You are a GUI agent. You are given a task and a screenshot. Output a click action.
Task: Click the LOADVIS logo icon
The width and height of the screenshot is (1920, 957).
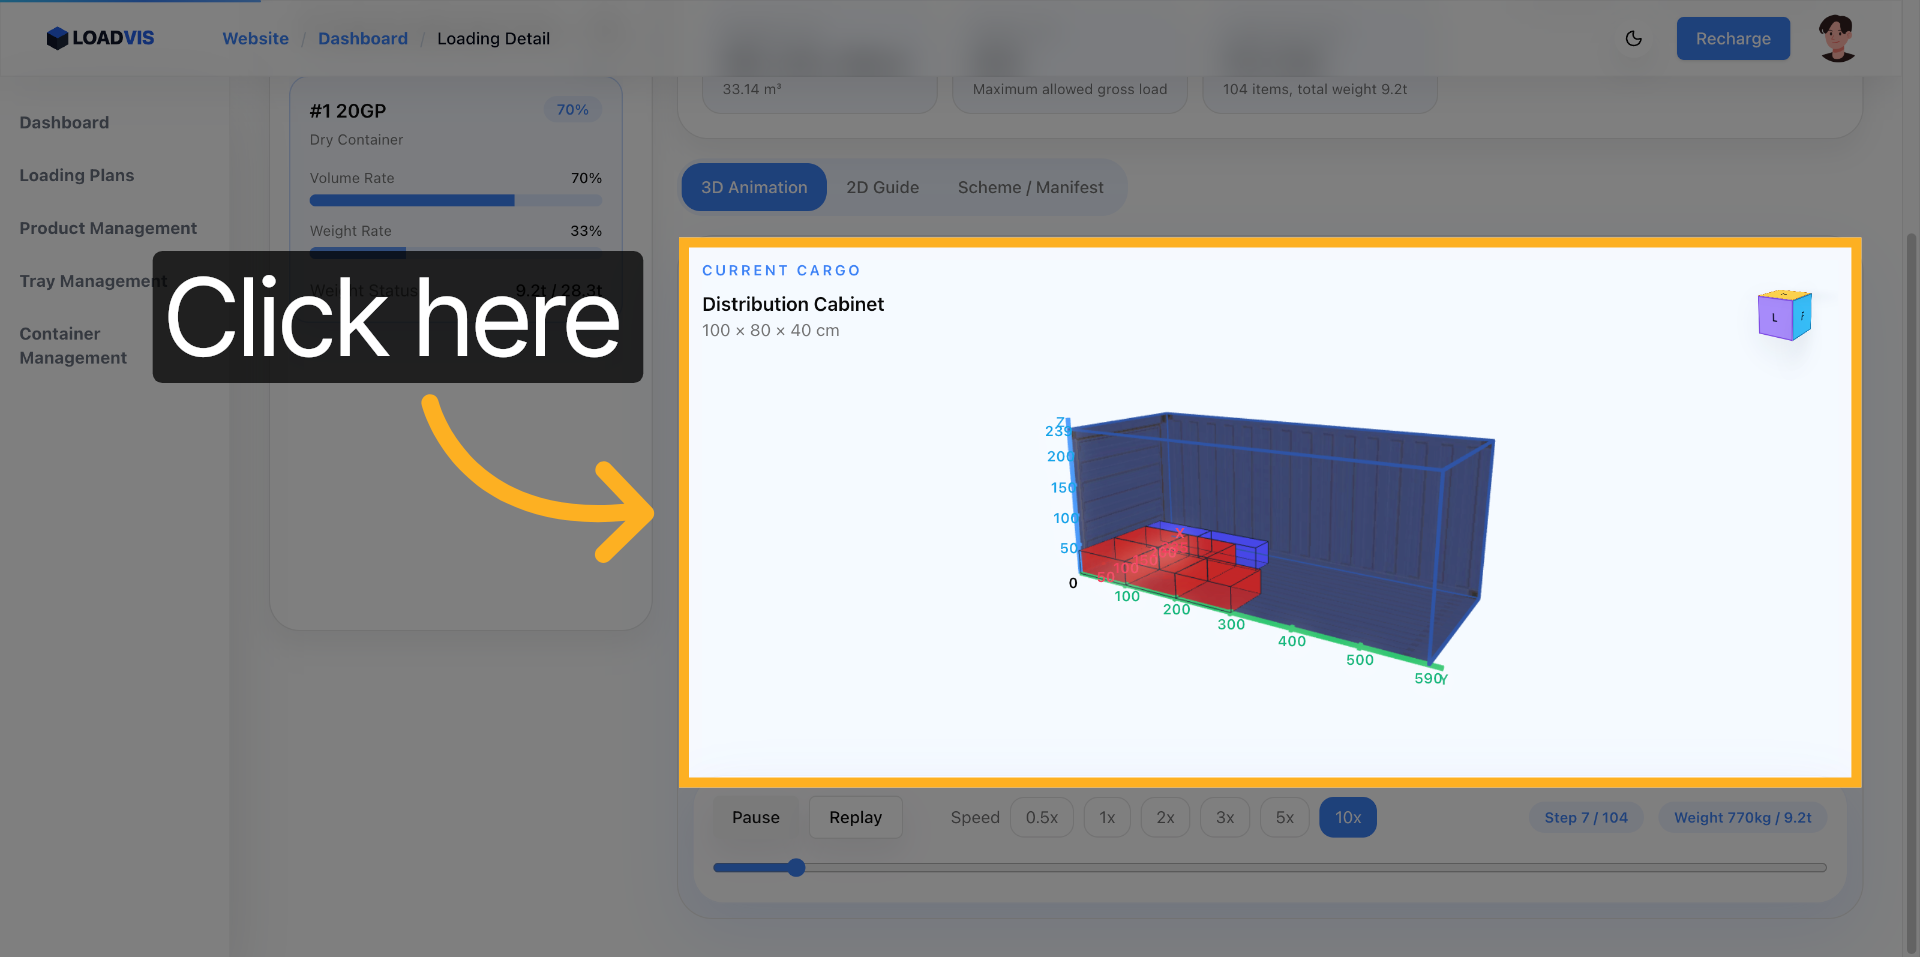tap(58, 38)
